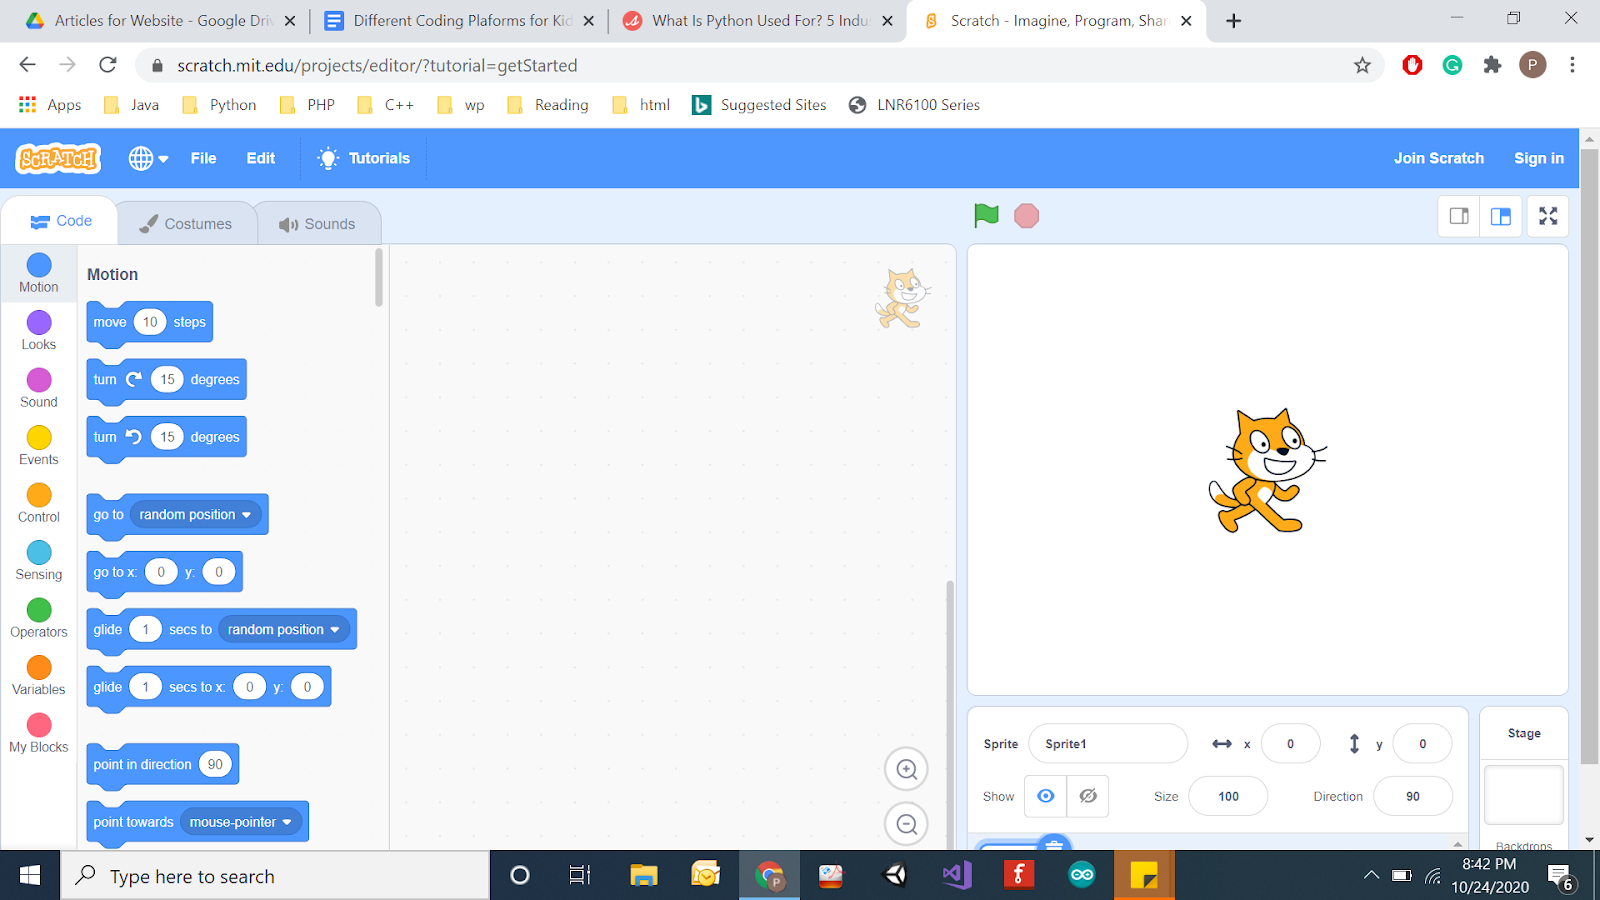This screenshot has width=1600, height=900.
Task: Switch to large stage layout
Action: pyautogui.click(x=1501, y=216)
